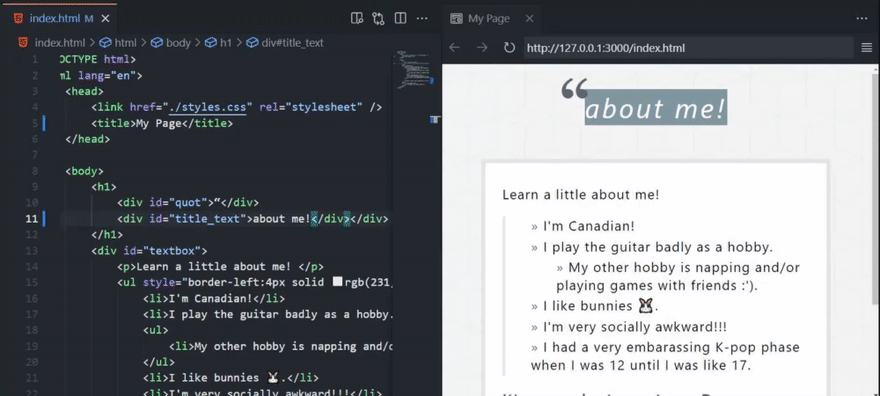This screenshot has height=396, width=880.
Task: Open editor more actions ellipsis menu
Action: (422, 19)
